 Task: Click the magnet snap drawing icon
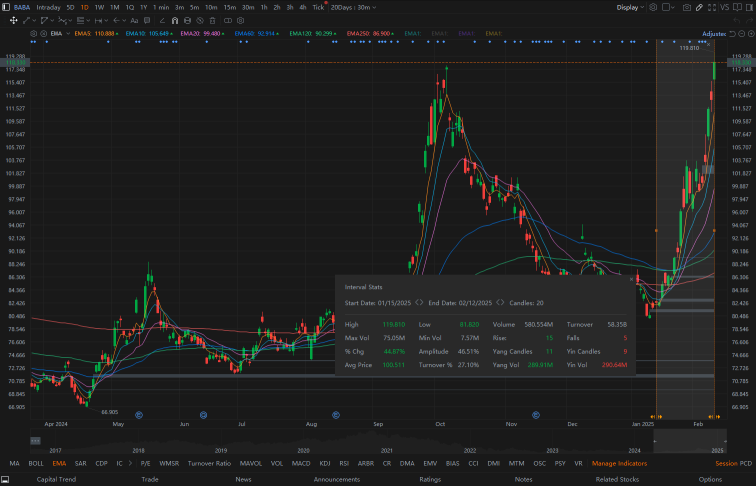click(x=176, y=19)
